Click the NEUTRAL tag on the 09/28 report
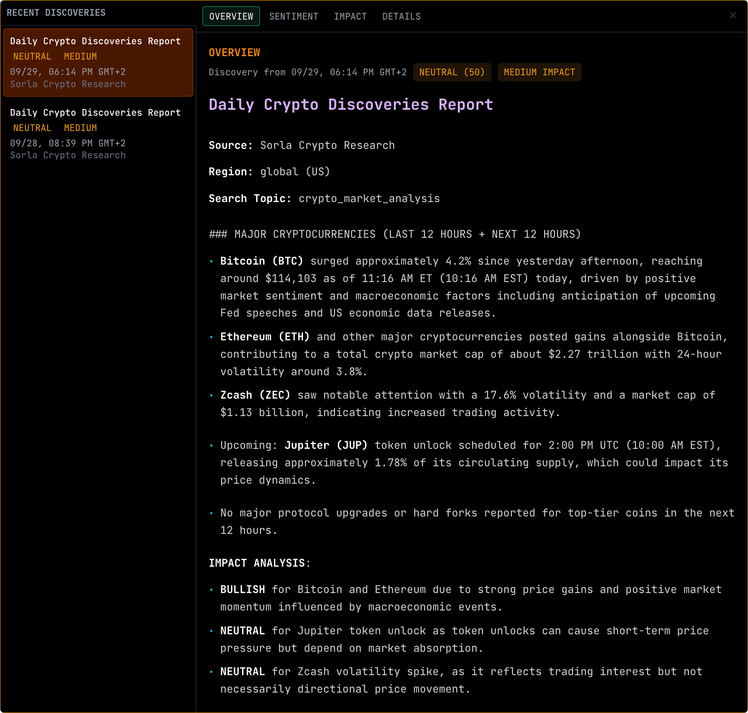 [32, 128]
